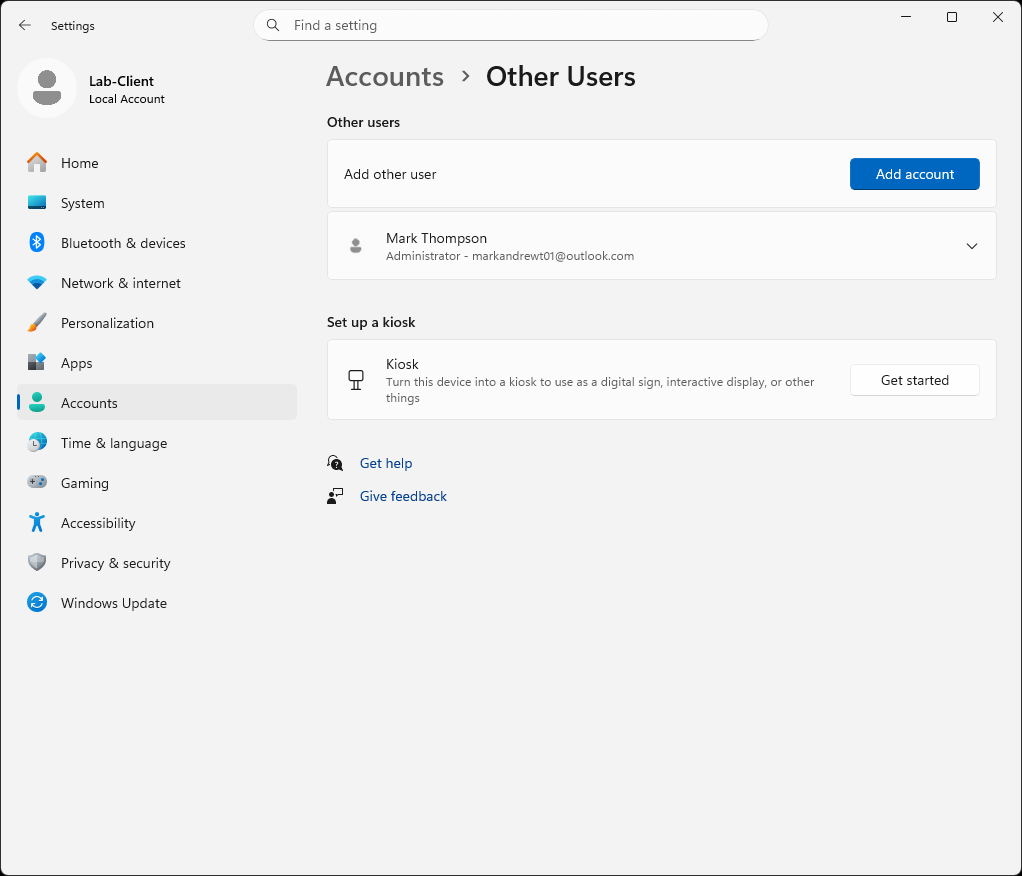
Task: Open the Get help link
Action: pos(386,463)
